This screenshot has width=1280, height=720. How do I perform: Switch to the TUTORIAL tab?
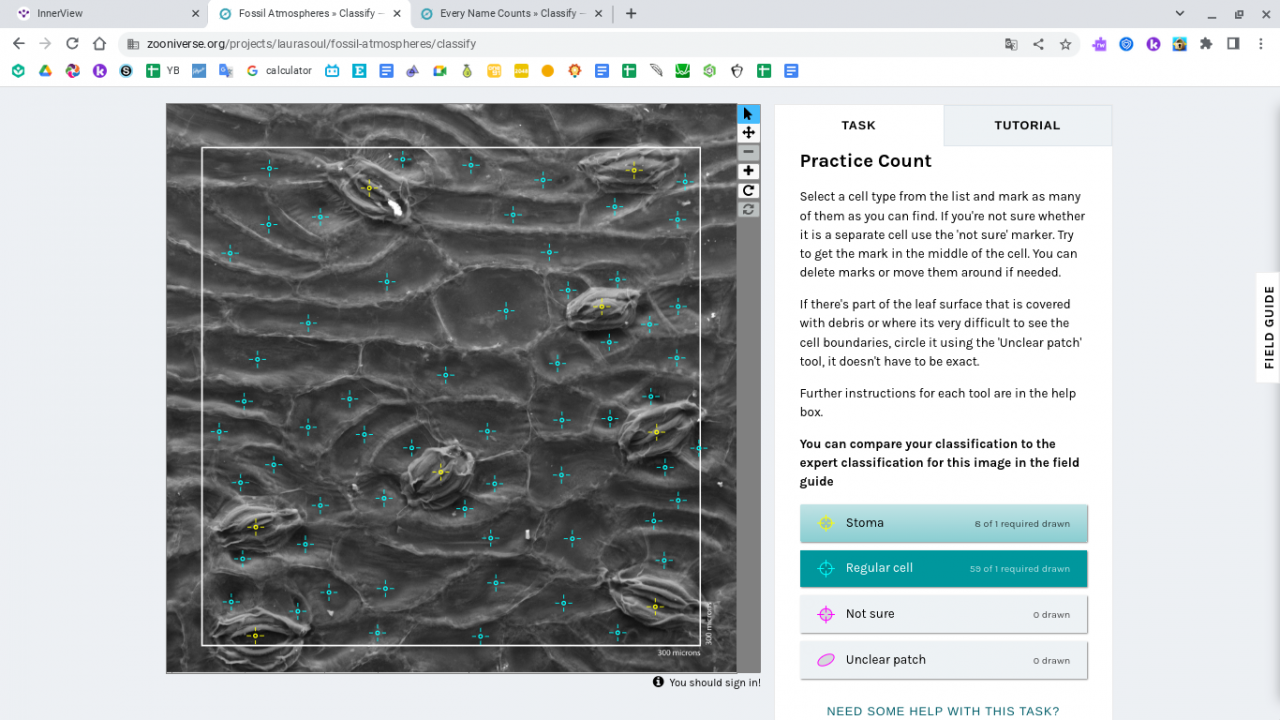[x=1027, y=125]
